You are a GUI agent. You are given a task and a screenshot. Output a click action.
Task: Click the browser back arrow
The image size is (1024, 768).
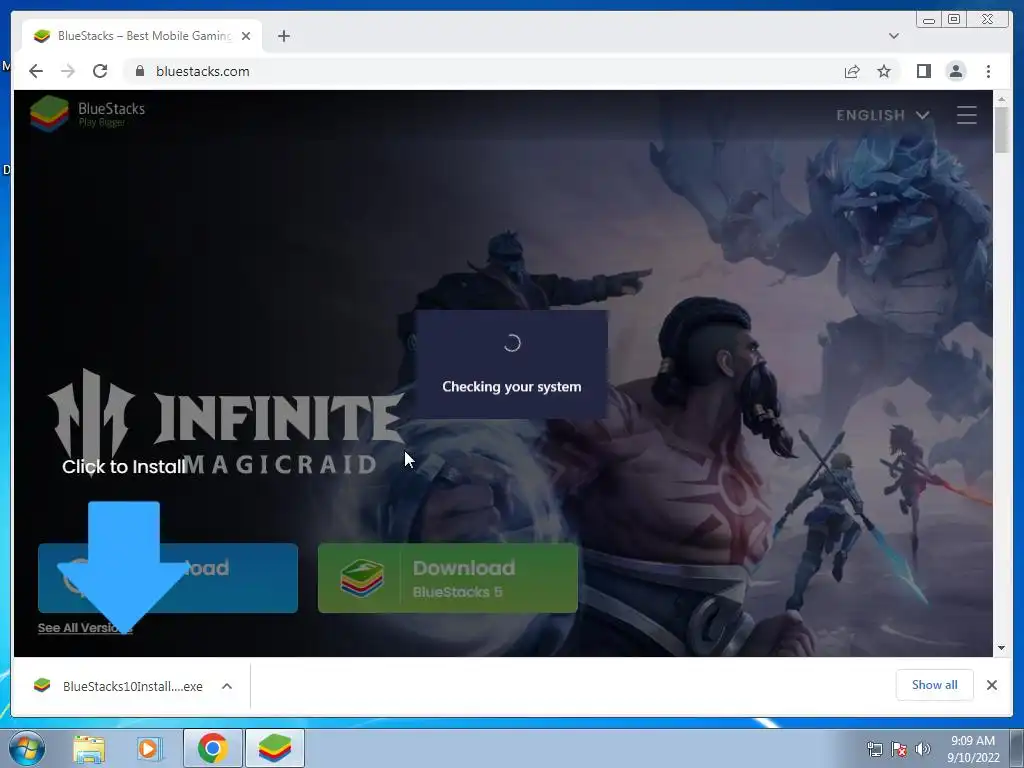(x=36, y=71)
